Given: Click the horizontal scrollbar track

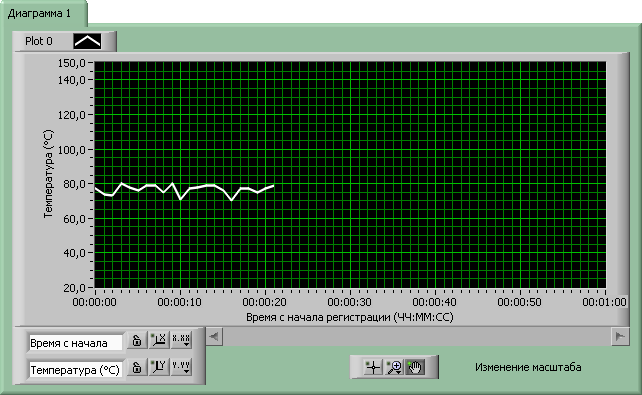Looking at the screenshot, I should click(417, 337).
